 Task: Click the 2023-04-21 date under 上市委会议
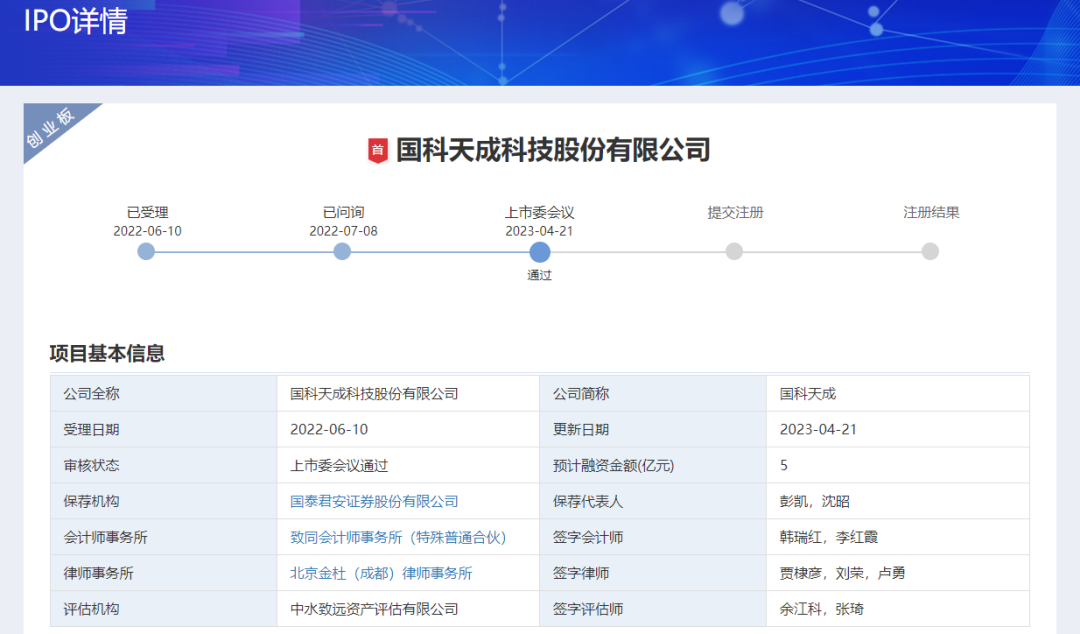click(x=539, y=231)
